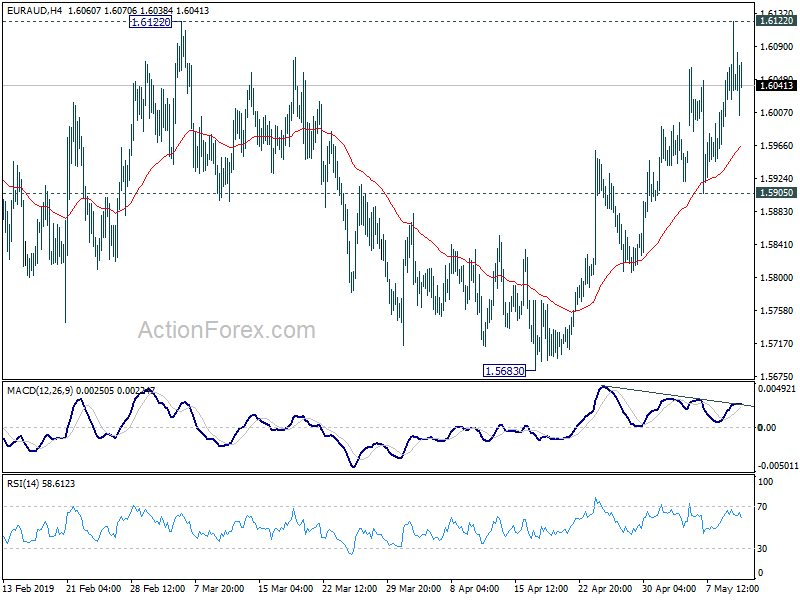The height and width of the screenshot is (600, 800).
Task: Click the 1.59660 price axis value
Action: [777, 145]
